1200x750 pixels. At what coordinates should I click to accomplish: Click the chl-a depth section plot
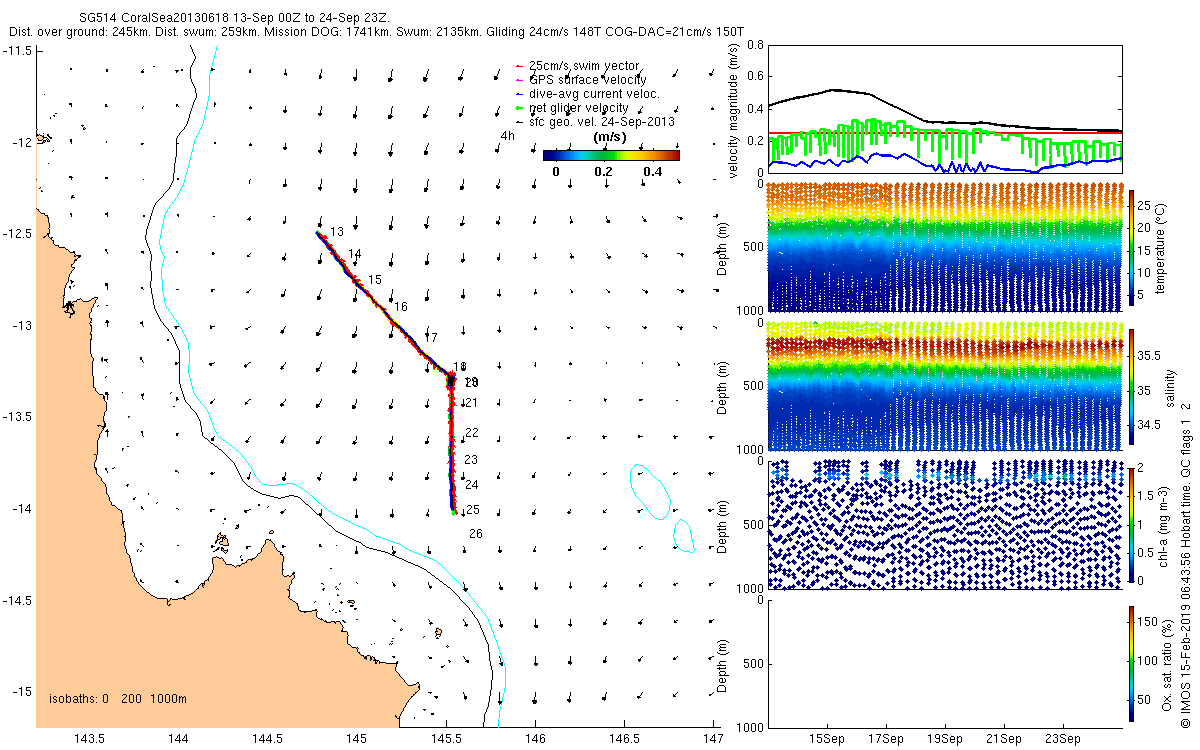(x=944, y=524)
